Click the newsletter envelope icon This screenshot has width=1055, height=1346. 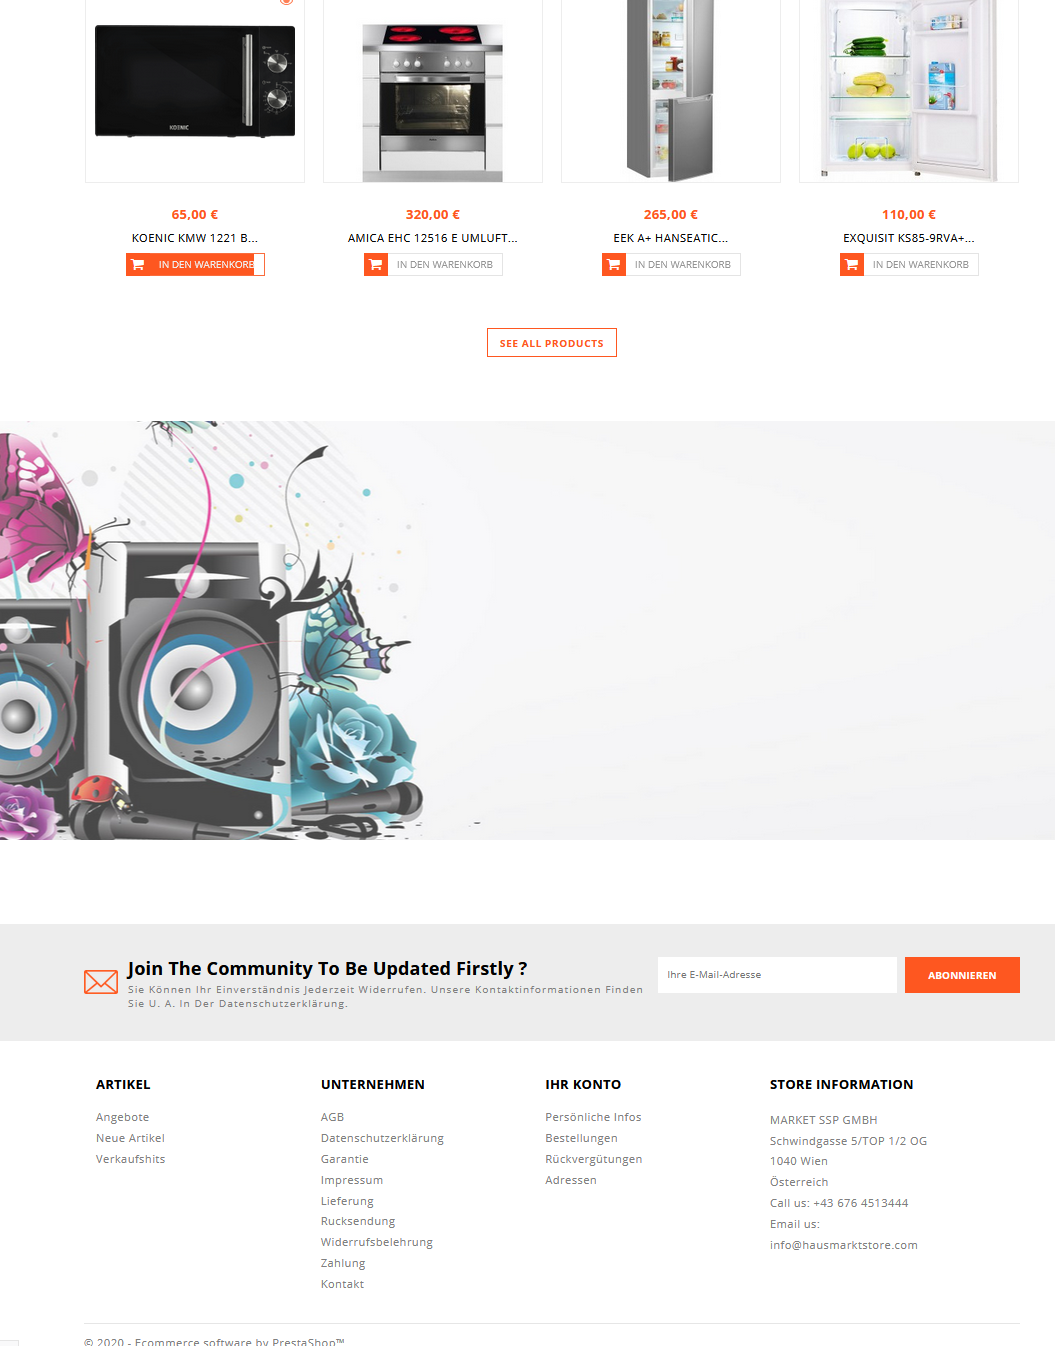click(101, 982)
